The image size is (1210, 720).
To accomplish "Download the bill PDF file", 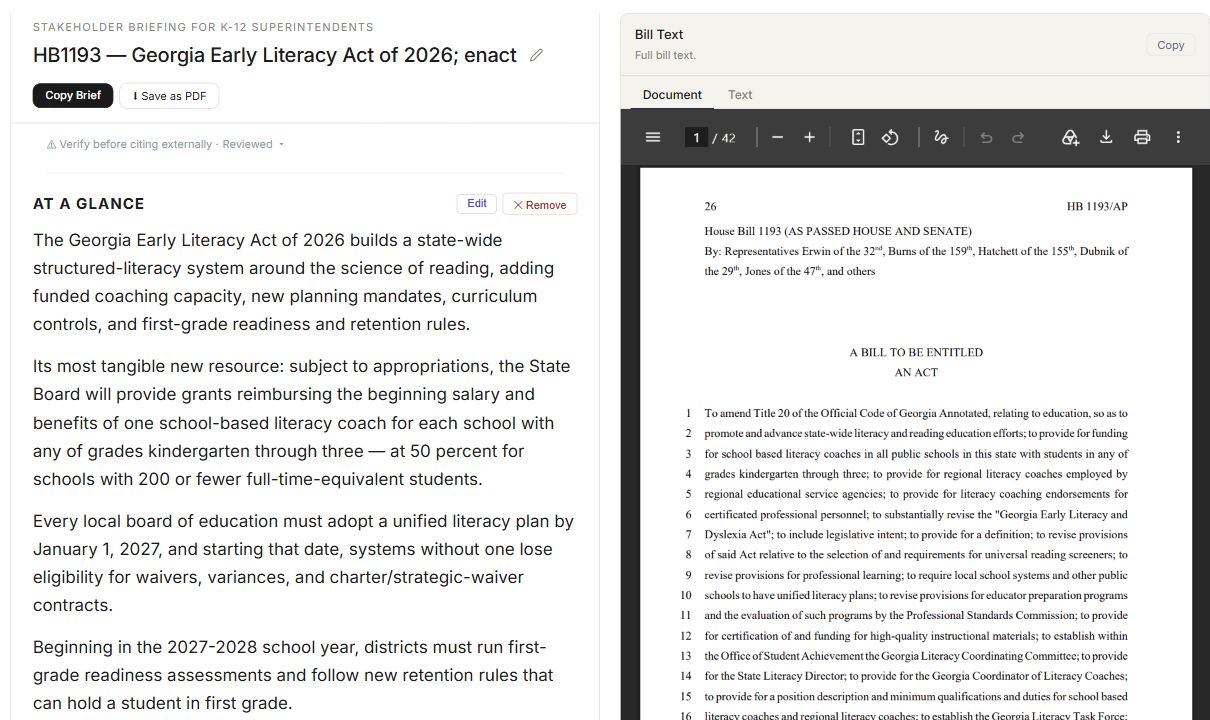I will point(1106,137).
